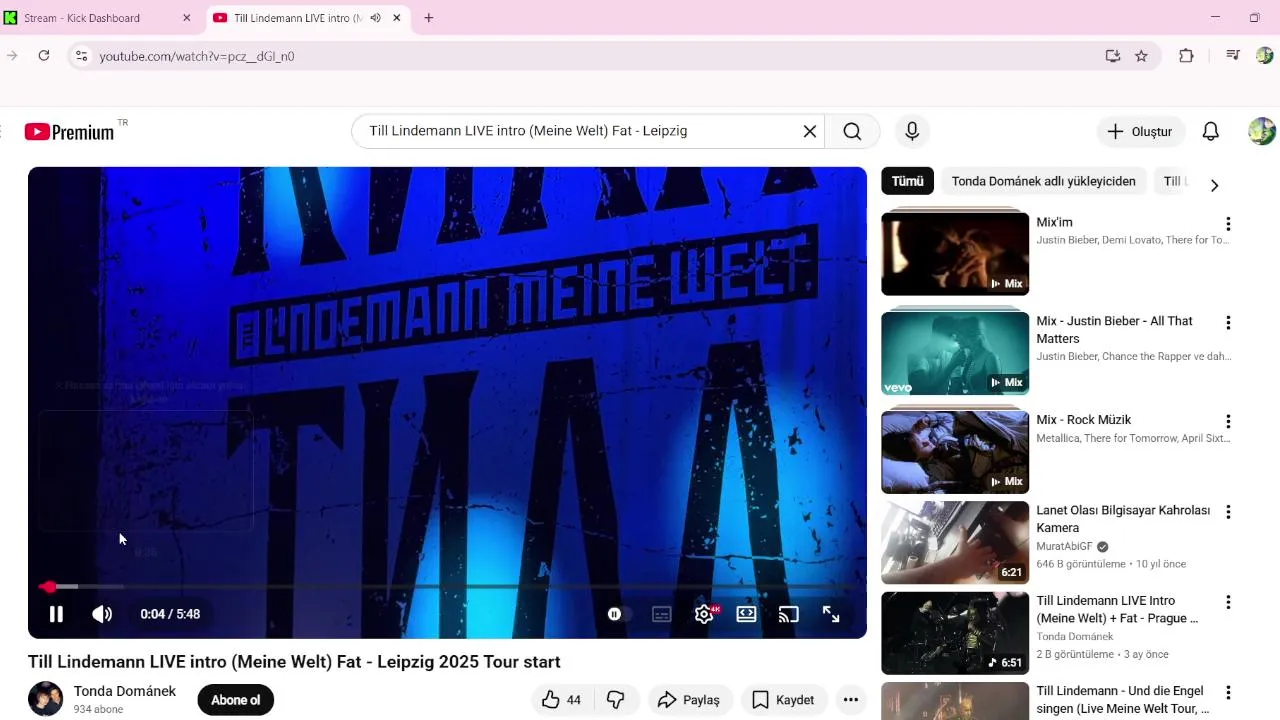Select Tonda Dománek adlı yükleyiciden chip

1043,181
